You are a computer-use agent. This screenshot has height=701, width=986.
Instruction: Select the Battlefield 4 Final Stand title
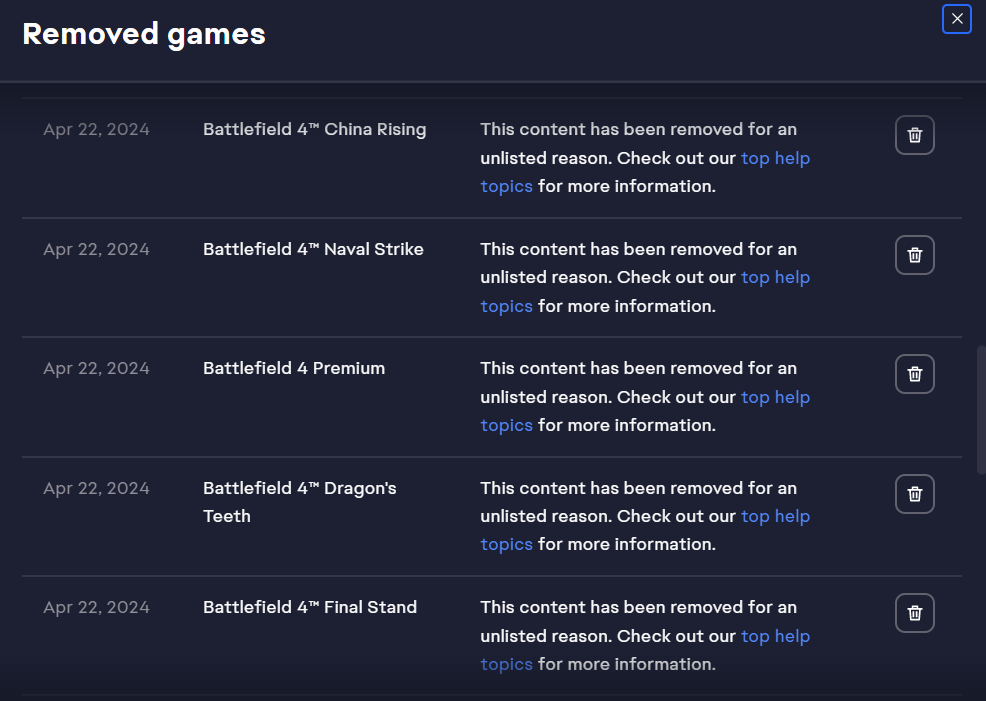(310, 607)
